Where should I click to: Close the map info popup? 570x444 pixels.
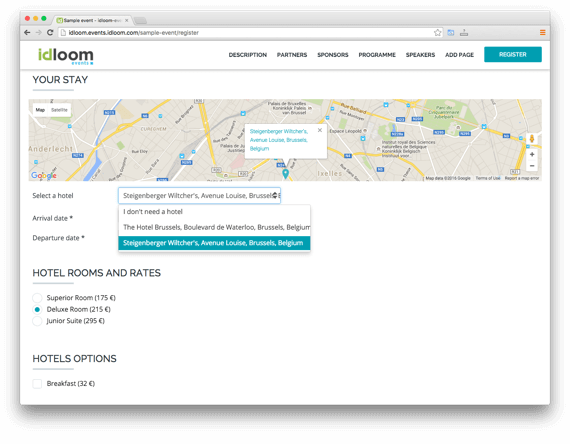coord(320,130)
